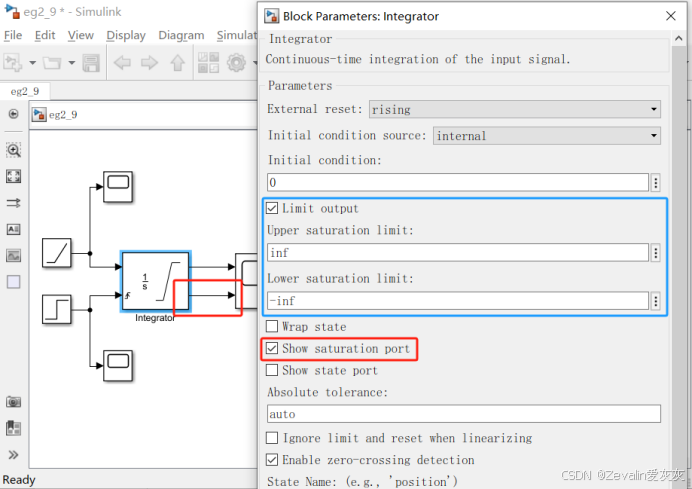Open the External reset dropdown
Image resolution: width=692 pixels, height=489 pixels.
515,109
